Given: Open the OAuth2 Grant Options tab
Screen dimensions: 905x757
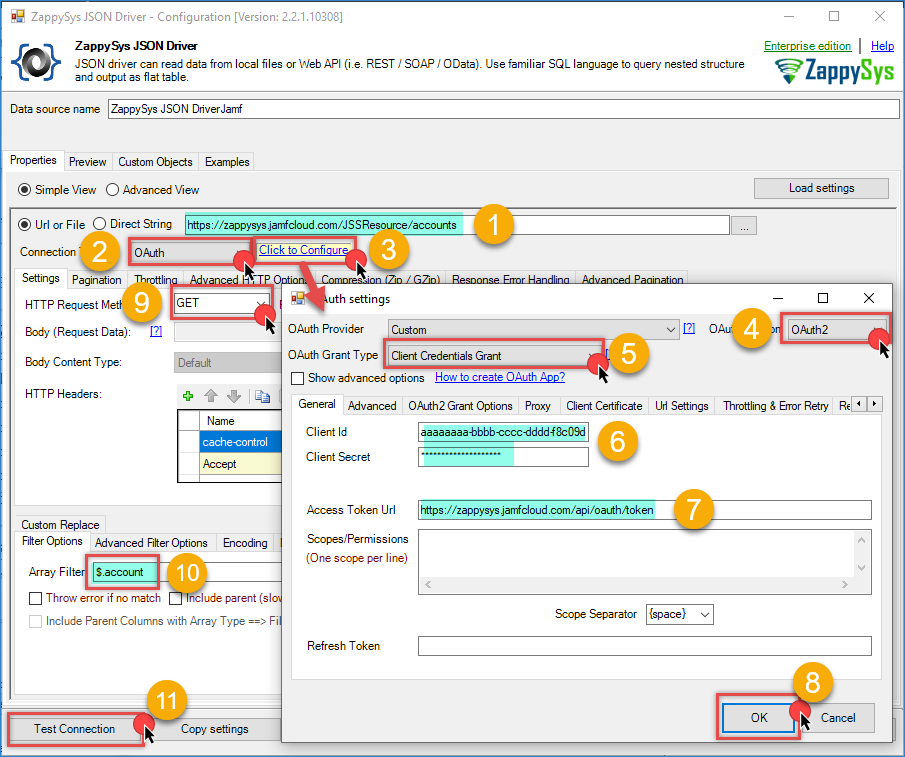Looking at the screenshot, I should 460,405.
